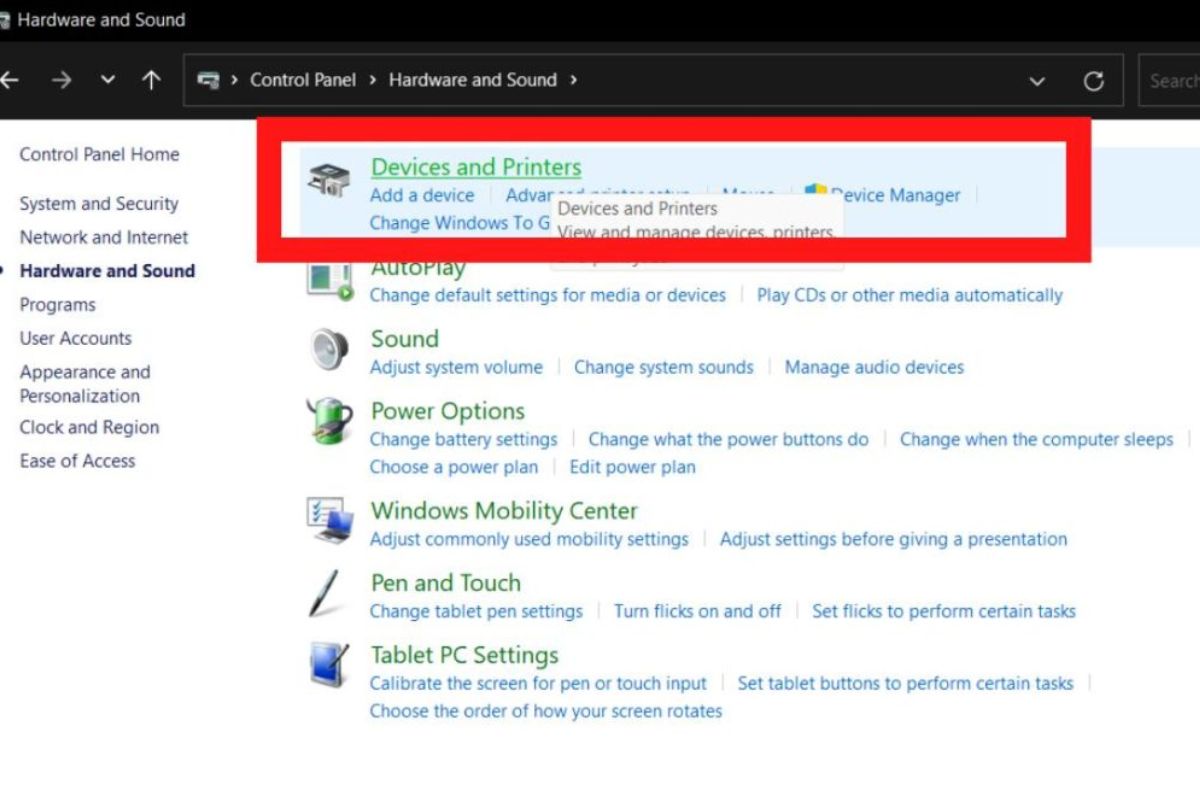The image size is (1200, 800).
Task: Click the Devices and Printers category icon
Action: (328, 180)
